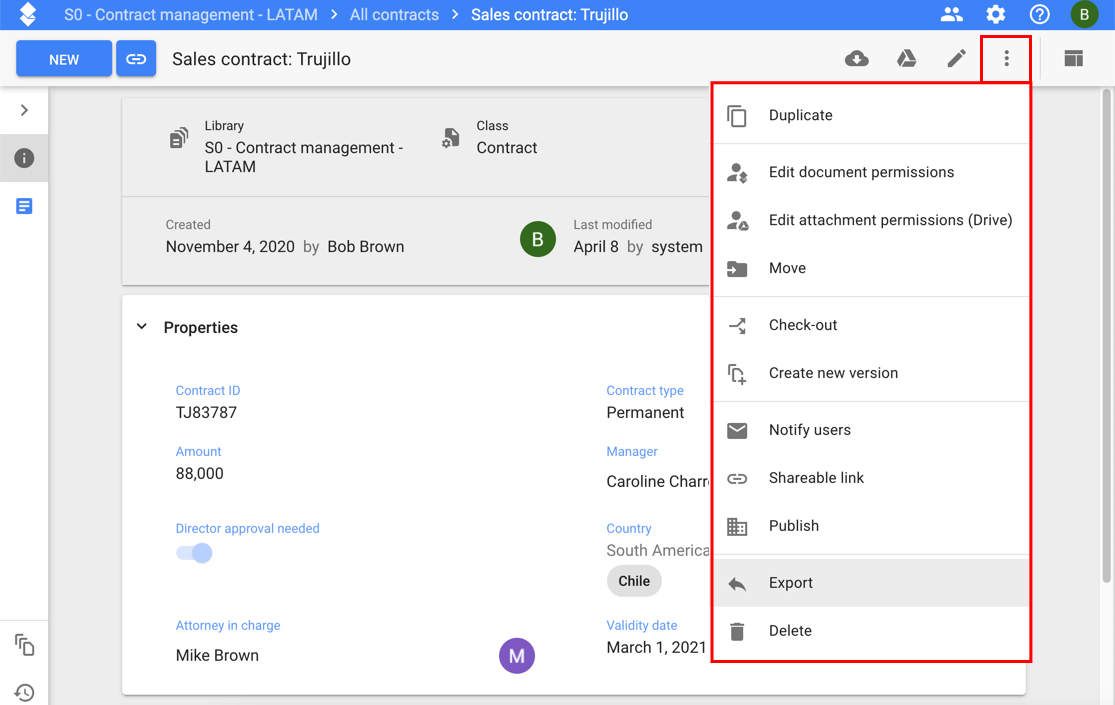Image resolution: width=1115 pixels, height=705 pixels.
Task: Click the creator name Bob Brown
Action: pyautogui.click(x=366, y=247)
